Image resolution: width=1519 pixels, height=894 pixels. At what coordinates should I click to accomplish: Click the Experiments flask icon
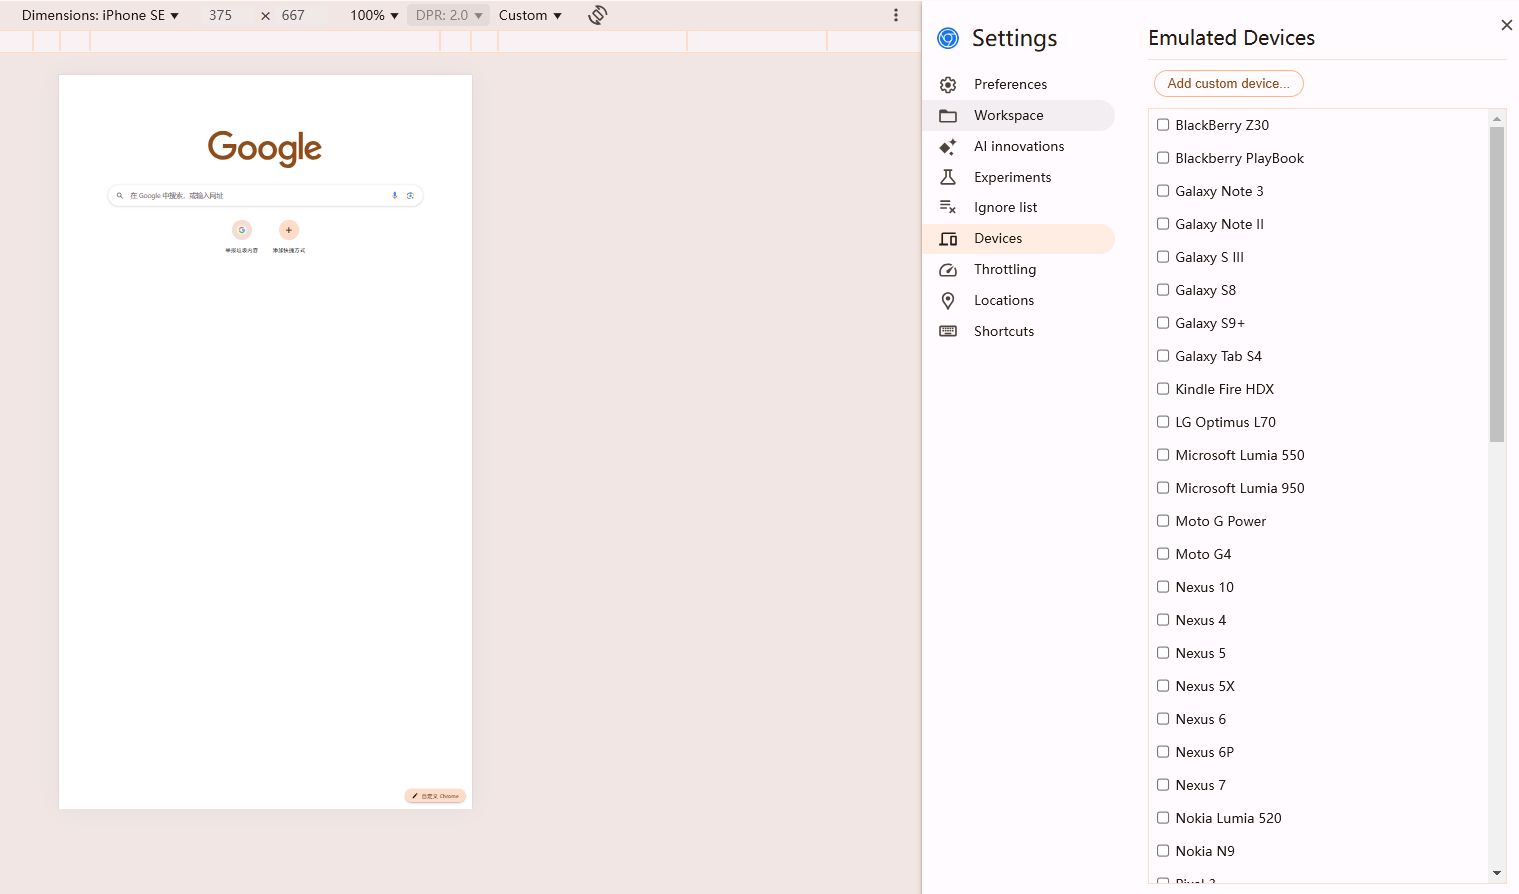pyautogui.click(x=948, y=177)
